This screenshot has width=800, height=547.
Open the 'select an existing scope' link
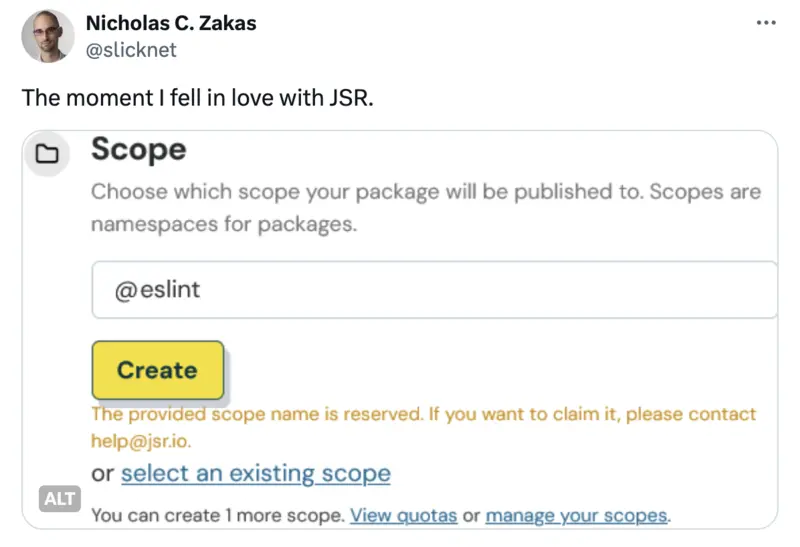tap(255, 473)
